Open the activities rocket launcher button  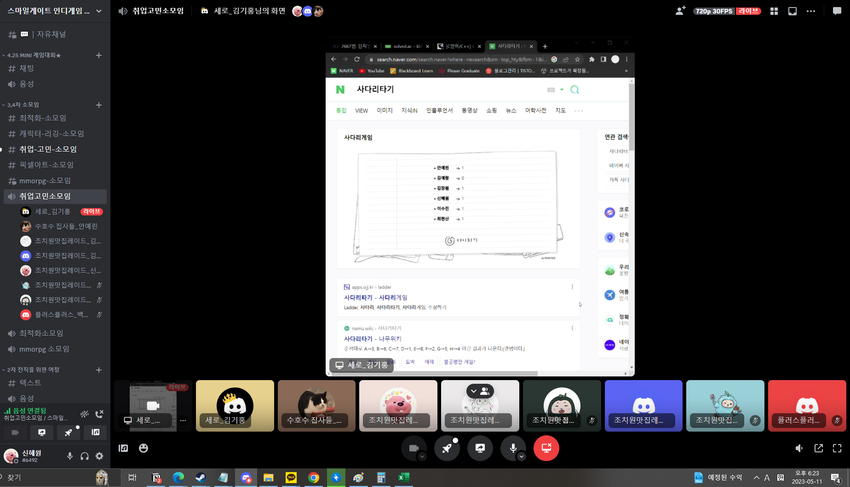(x=448, y=449)
